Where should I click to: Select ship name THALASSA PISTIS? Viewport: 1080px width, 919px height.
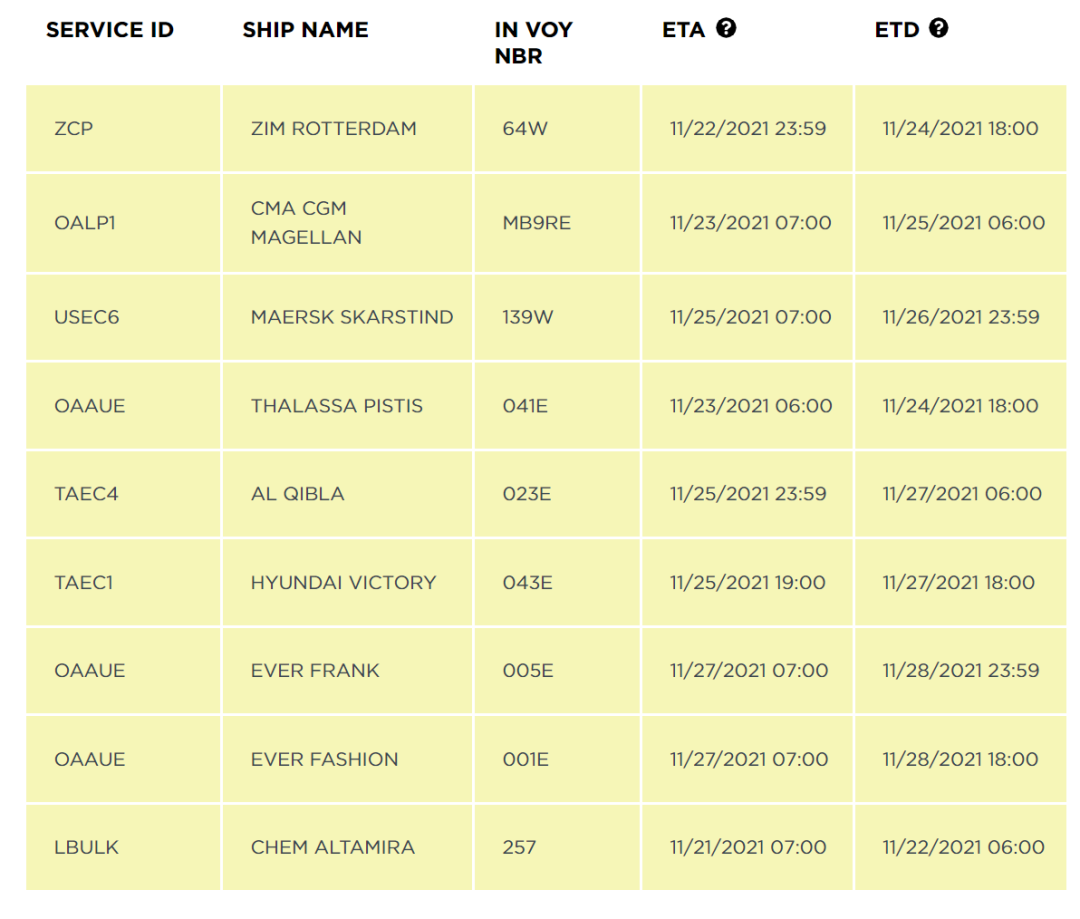(x=337, y=406)
